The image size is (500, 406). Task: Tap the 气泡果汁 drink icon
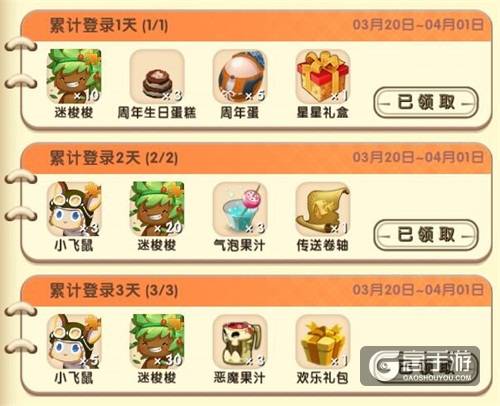tap(240, 209)
